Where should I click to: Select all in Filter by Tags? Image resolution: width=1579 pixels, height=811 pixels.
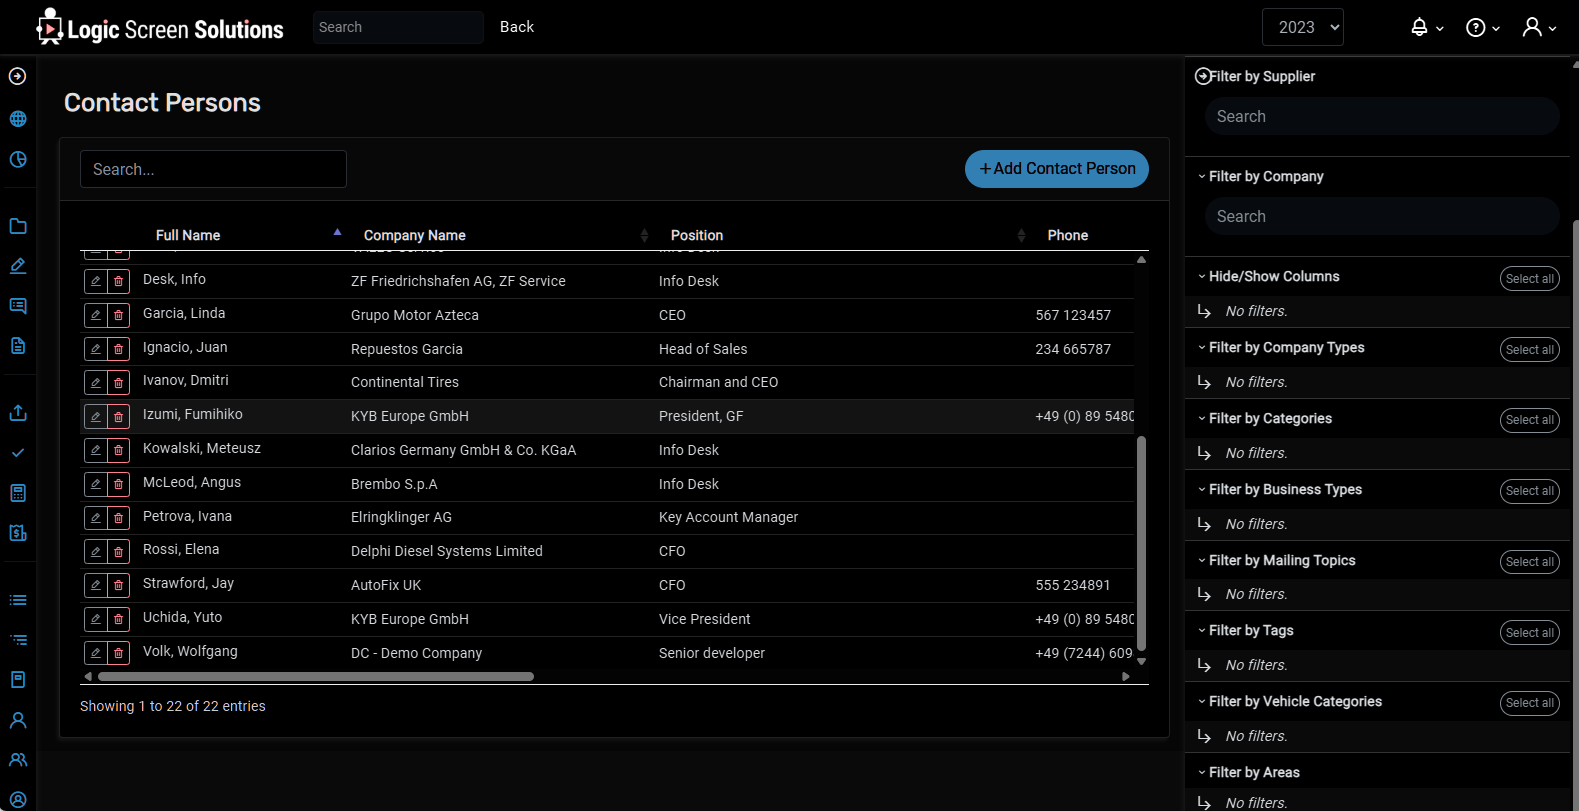(1529, 633)
